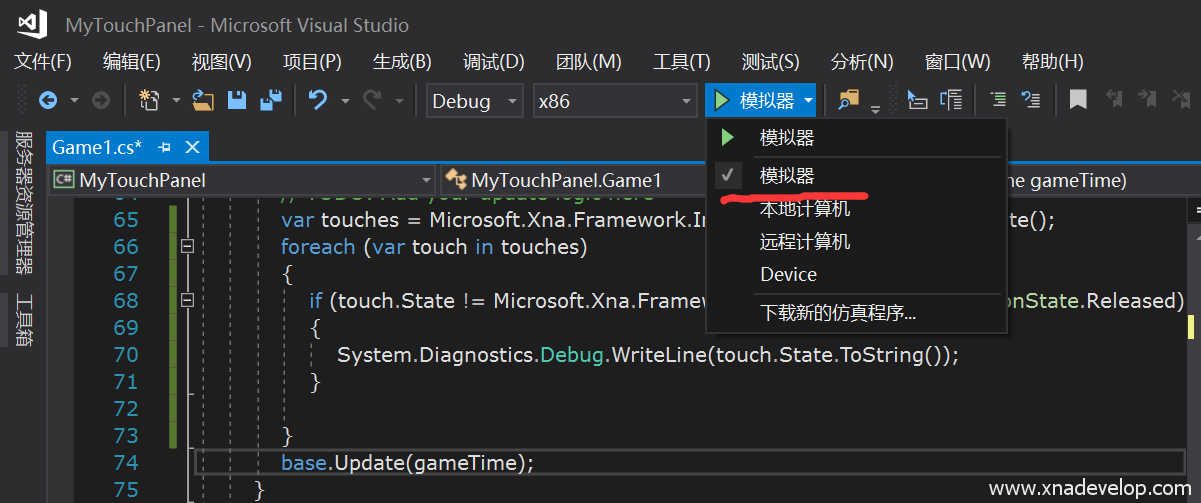Save the current file with the single-disk icon
This screenshot has height=503, width=1201.
pos(237,100)
